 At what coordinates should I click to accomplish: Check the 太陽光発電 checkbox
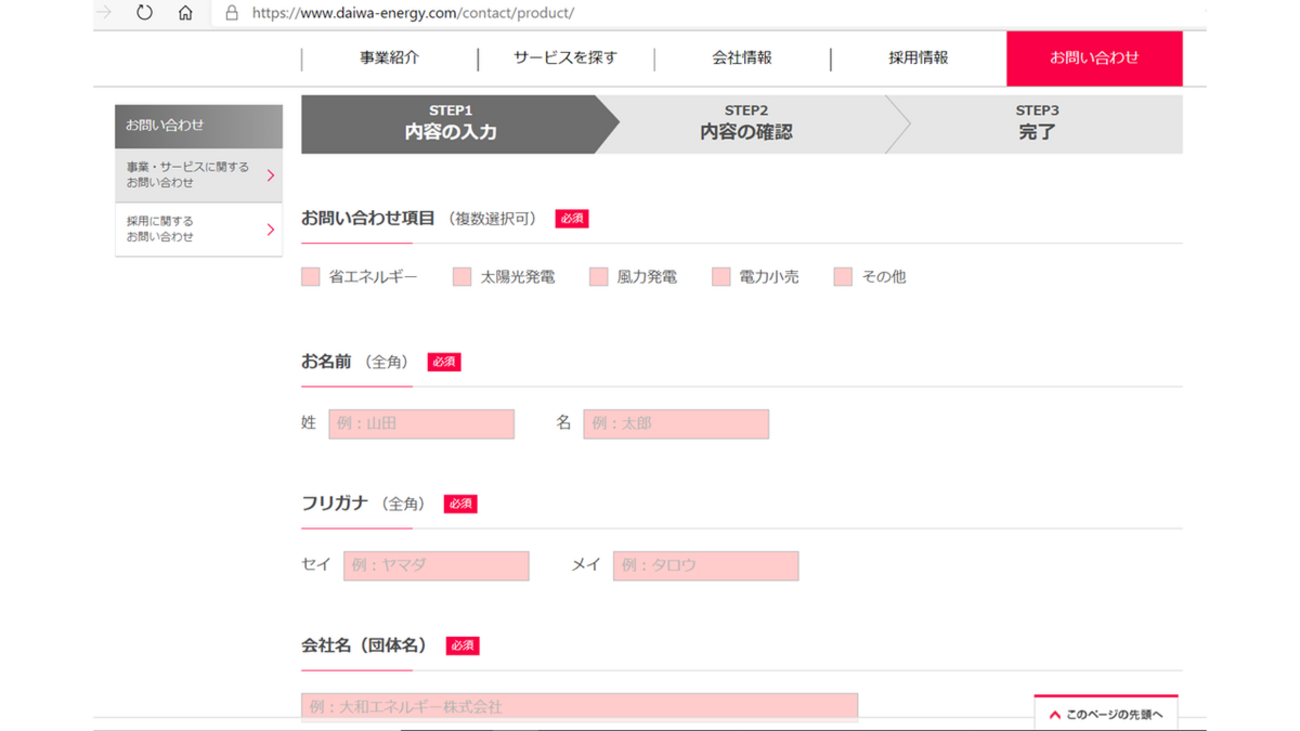pyautogui.click(x=462, y=277)
